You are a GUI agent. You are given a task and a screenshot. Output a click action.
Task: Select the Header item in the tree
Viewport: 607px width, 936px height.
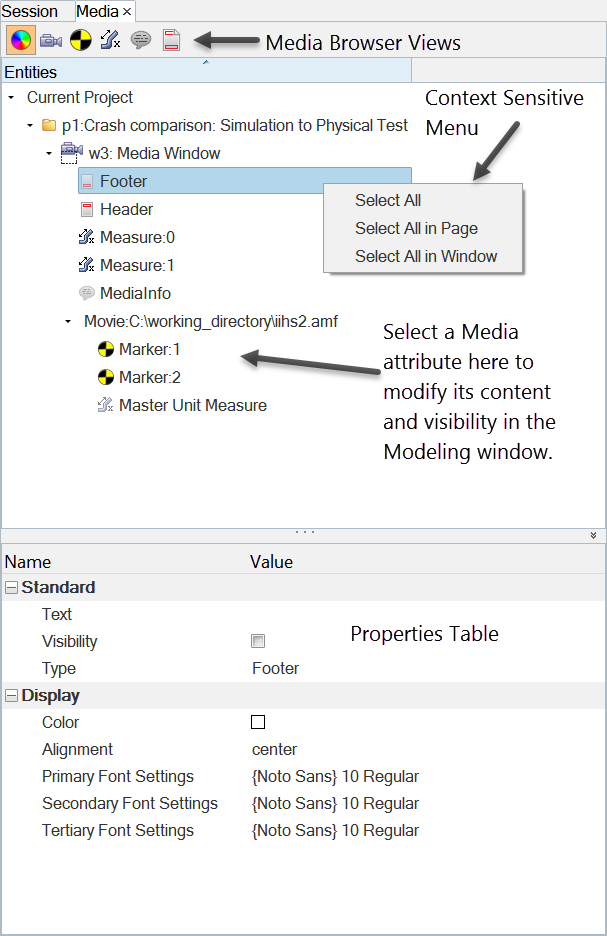click(x=126, y=210)
